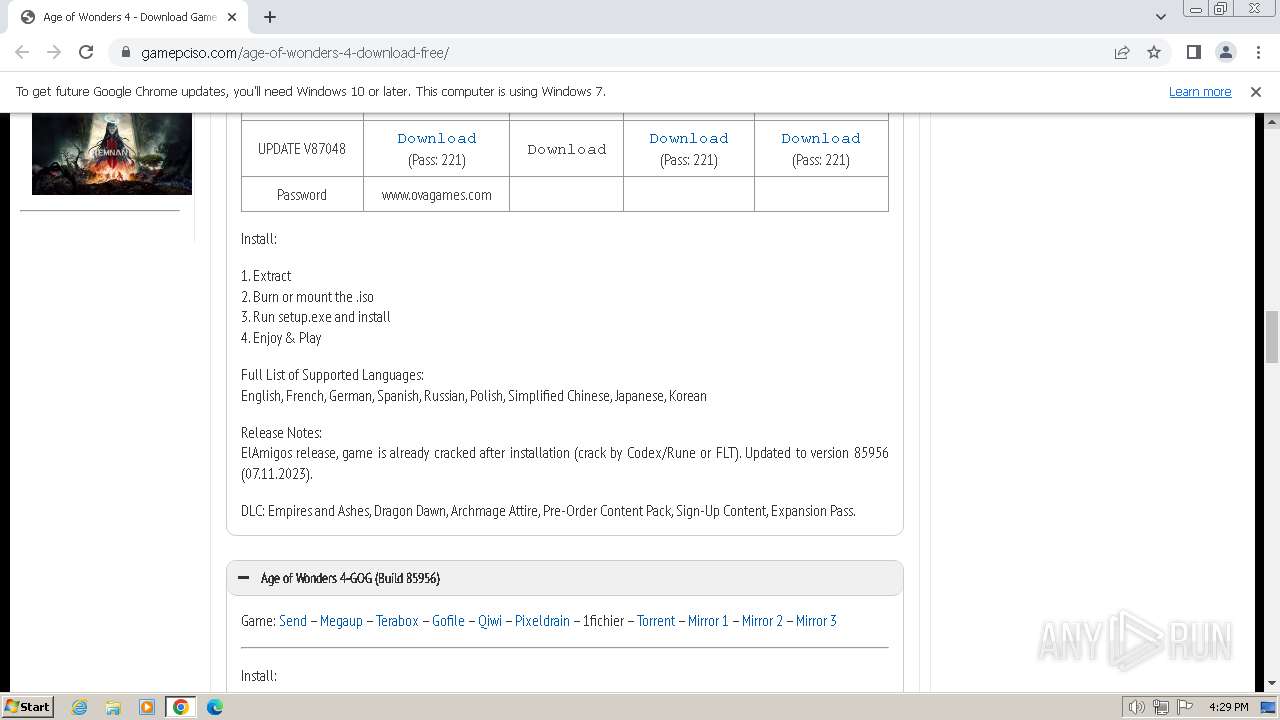Open the Megaup download link
Image resolution: width=1280 pixels, height=720 pixels.
click(341, 621)
